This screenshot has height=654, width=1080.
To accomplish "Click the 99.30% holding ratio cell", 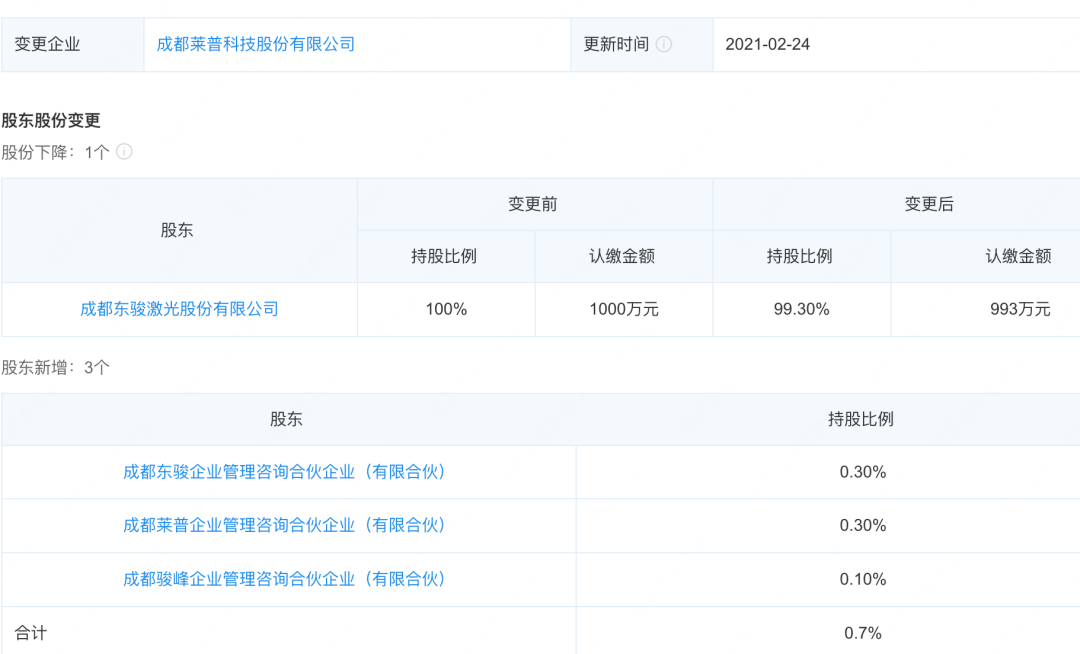I will coord(802,309).
